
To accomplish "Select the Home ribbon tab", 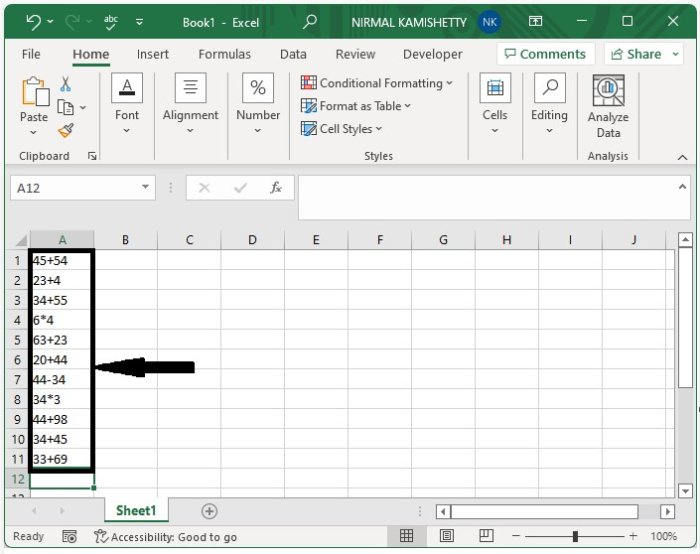I will [91, 54].
